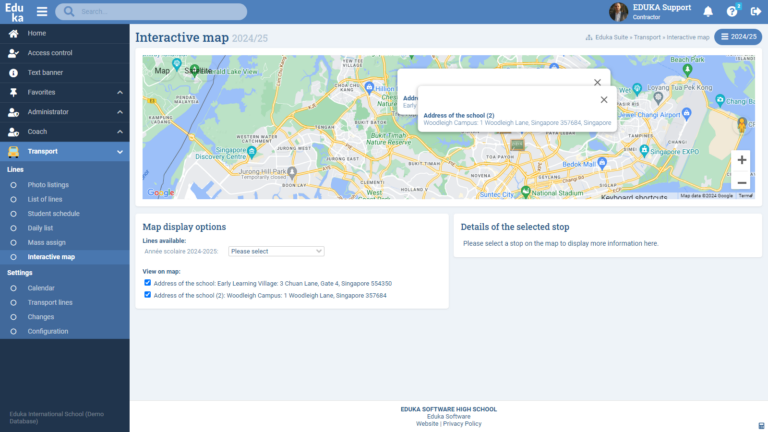Close the Early Learning Village info popup

597,82
